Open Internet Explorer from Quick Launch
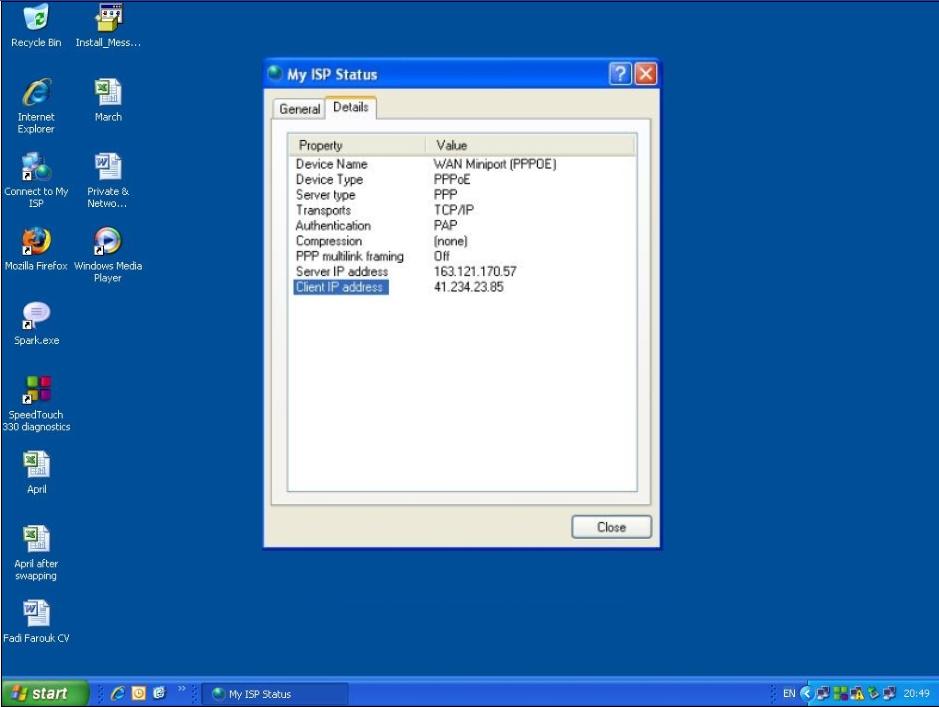 118,692
